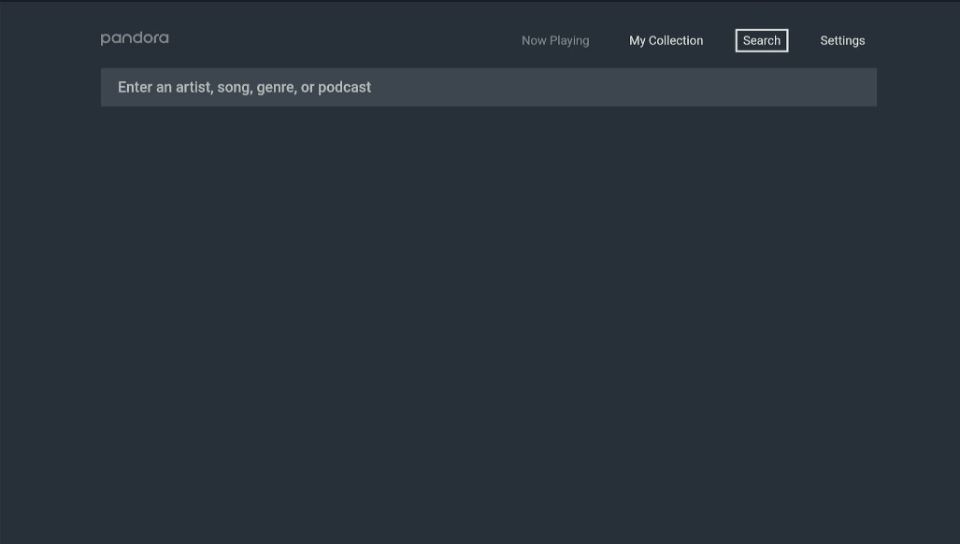This screenshot has width=960, height=544.
Task: Focus the artist, song, genre search field
Action: [x=489, y=87]
